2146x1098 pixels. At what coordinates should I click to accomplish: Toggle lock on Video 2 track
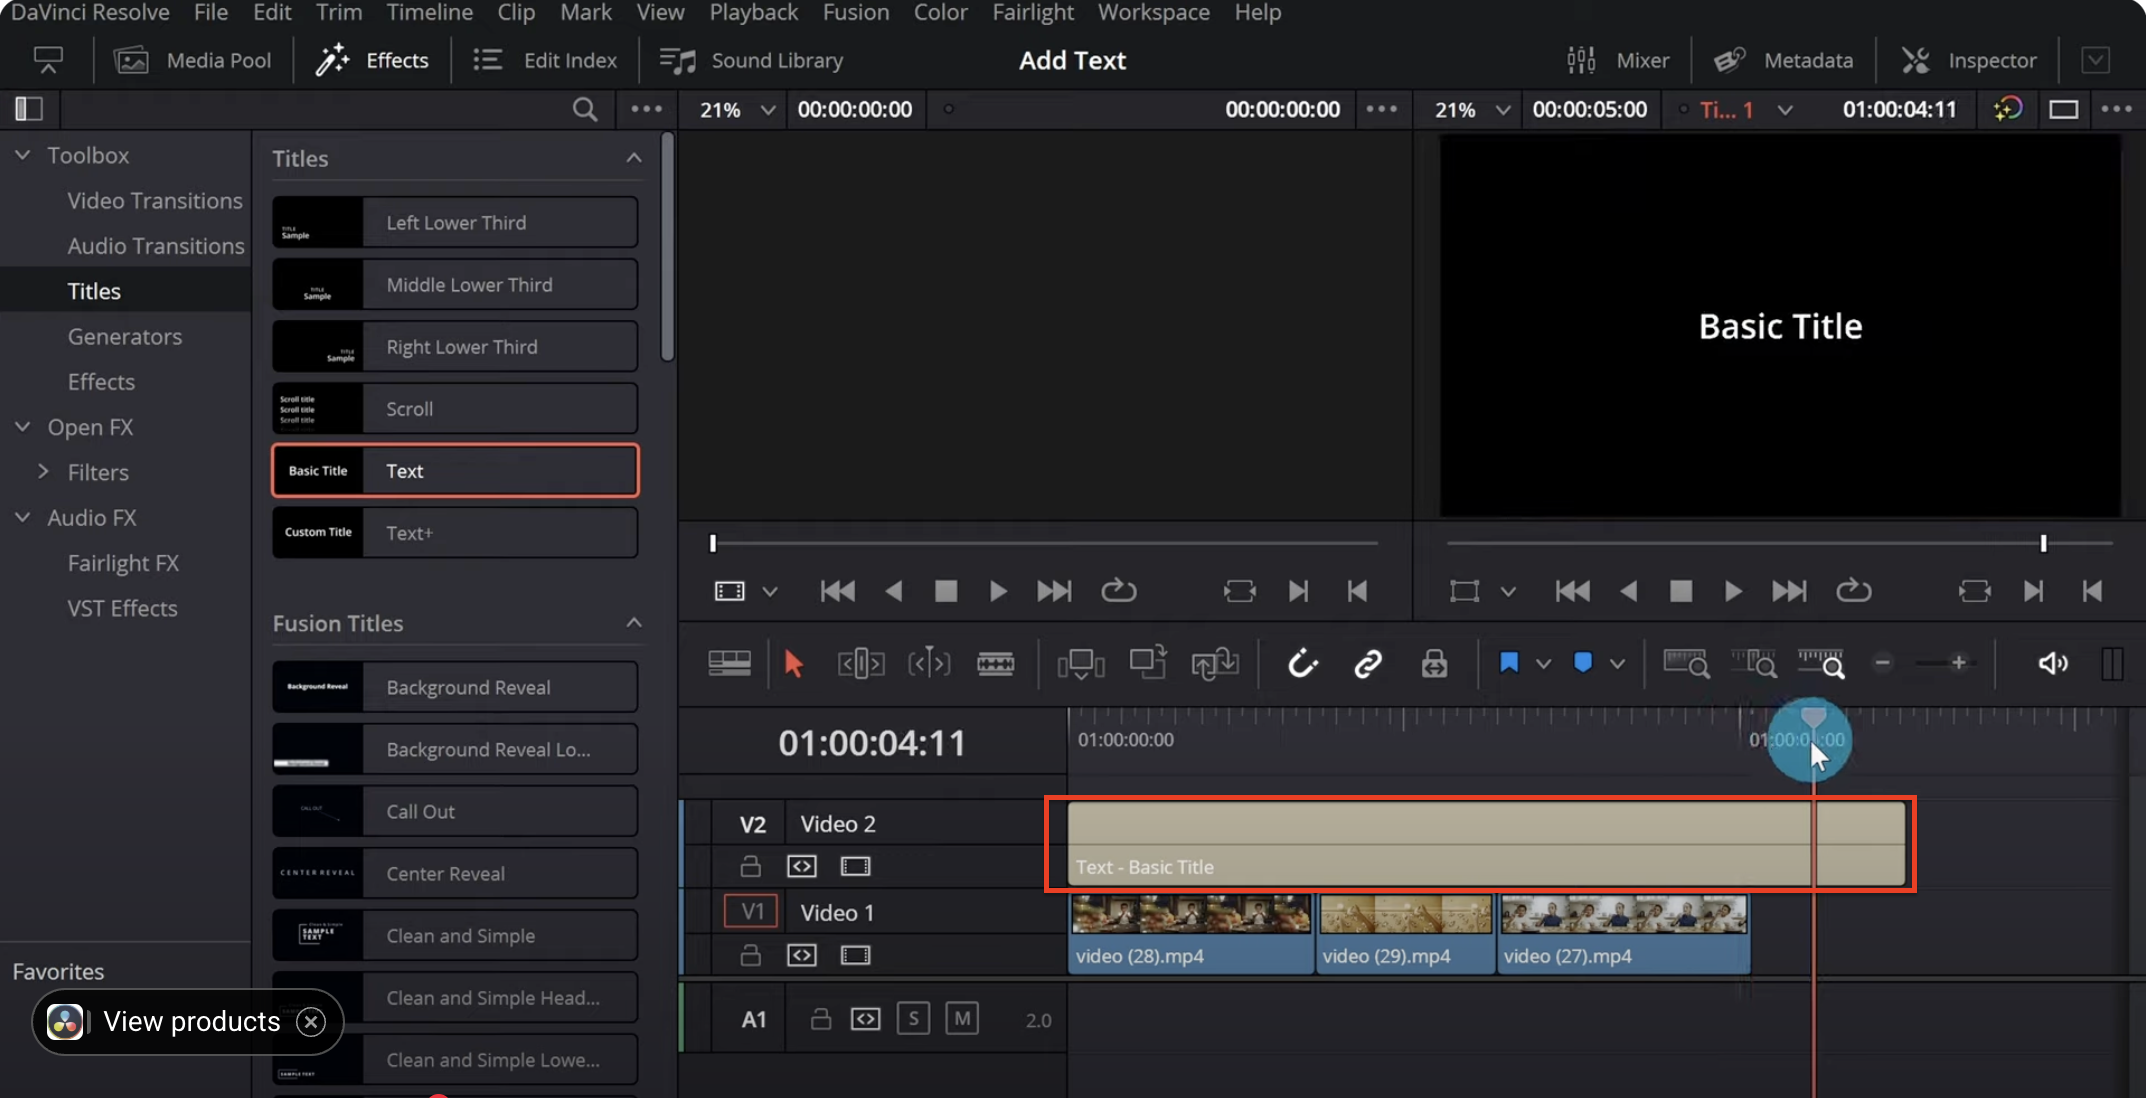coord(750,866)
